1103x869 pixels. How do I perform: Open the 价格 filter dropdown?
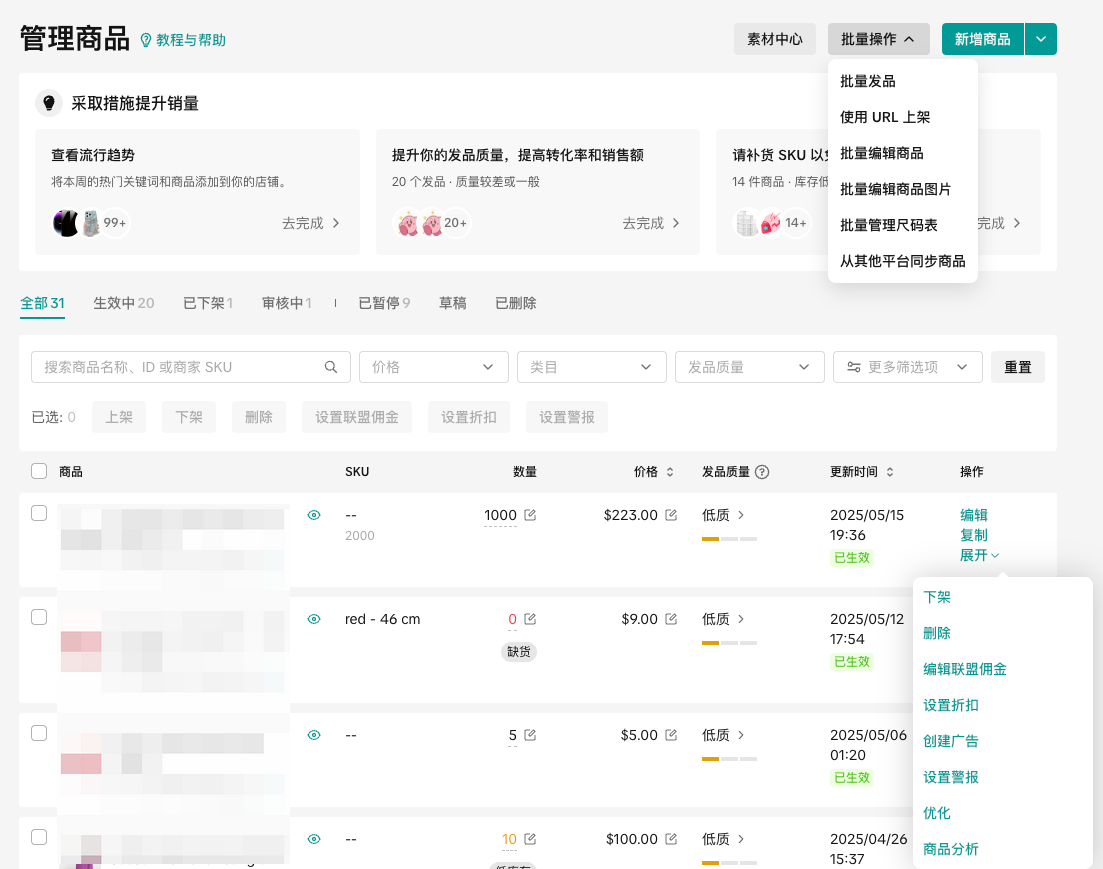click(x=433, y=367)
